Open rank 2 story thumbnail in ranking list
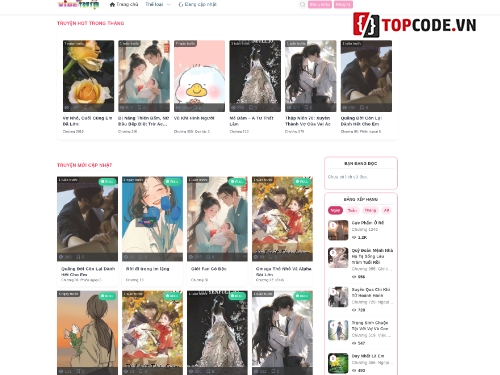The height and width of the screenshot is (375, 500). coord(338,258)
